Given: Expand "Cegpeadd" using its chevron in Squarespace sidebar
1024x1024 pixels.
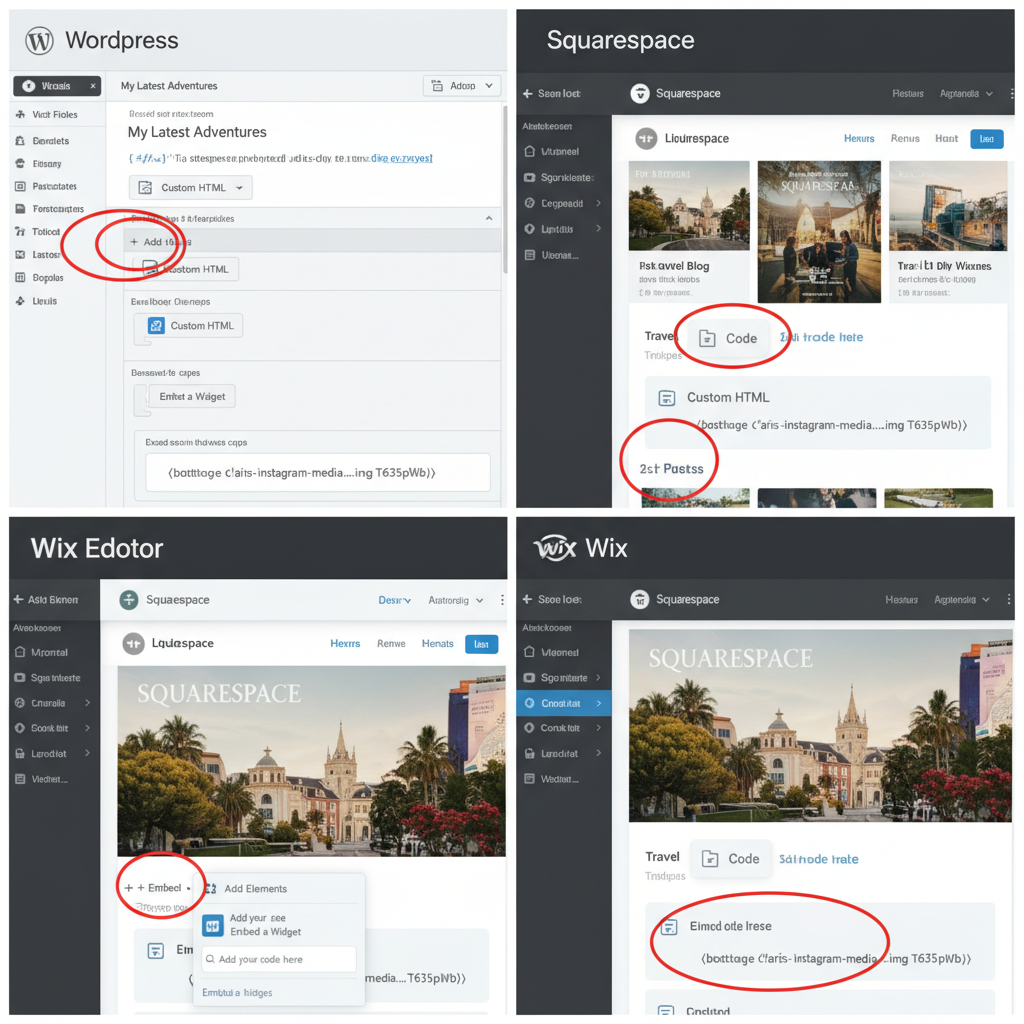Looking at the screenshot, I should click(599, 203).
